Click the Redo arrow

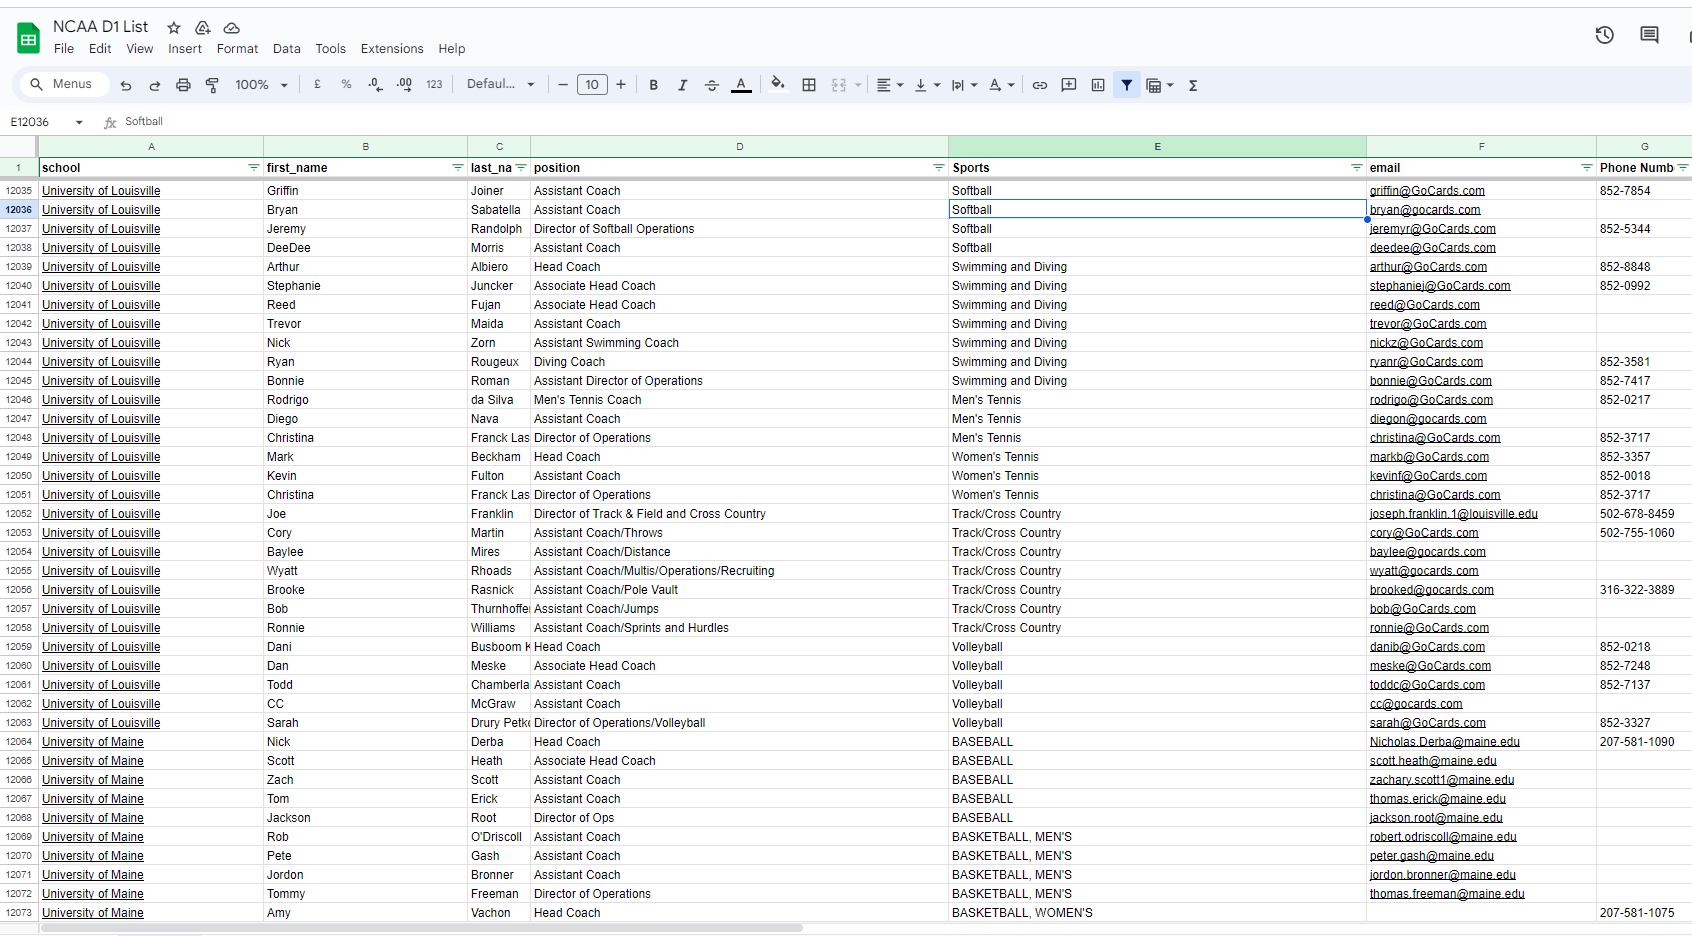(154, 85)
